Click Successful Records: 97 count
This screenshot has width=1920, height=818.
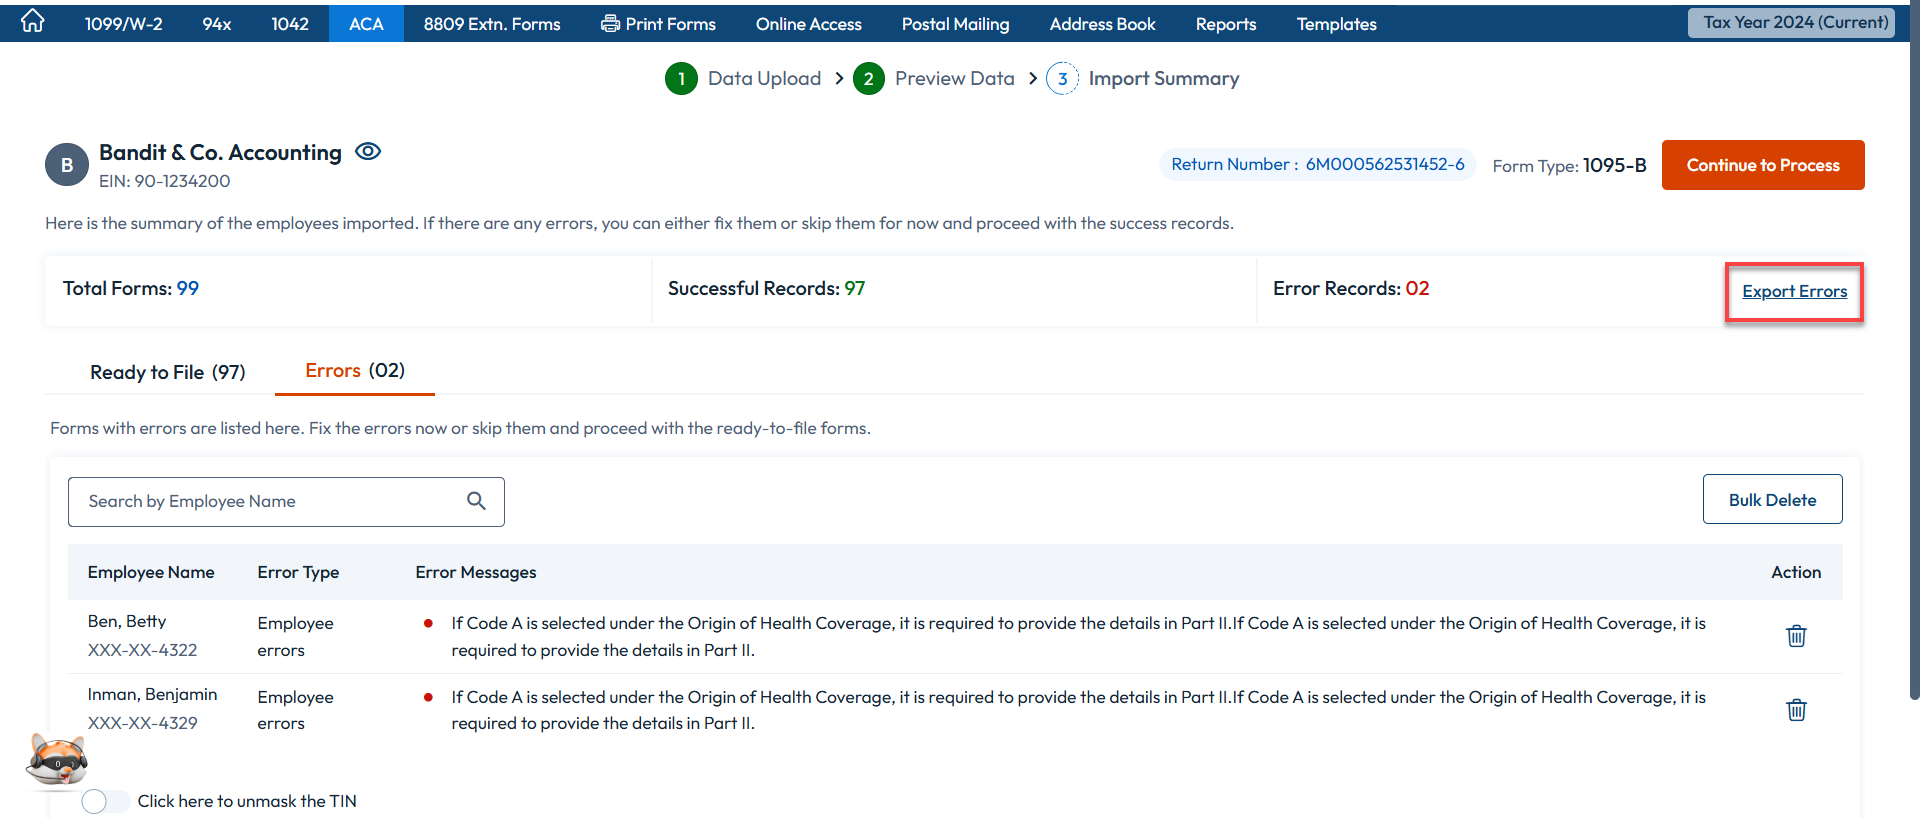coord(766,288)
